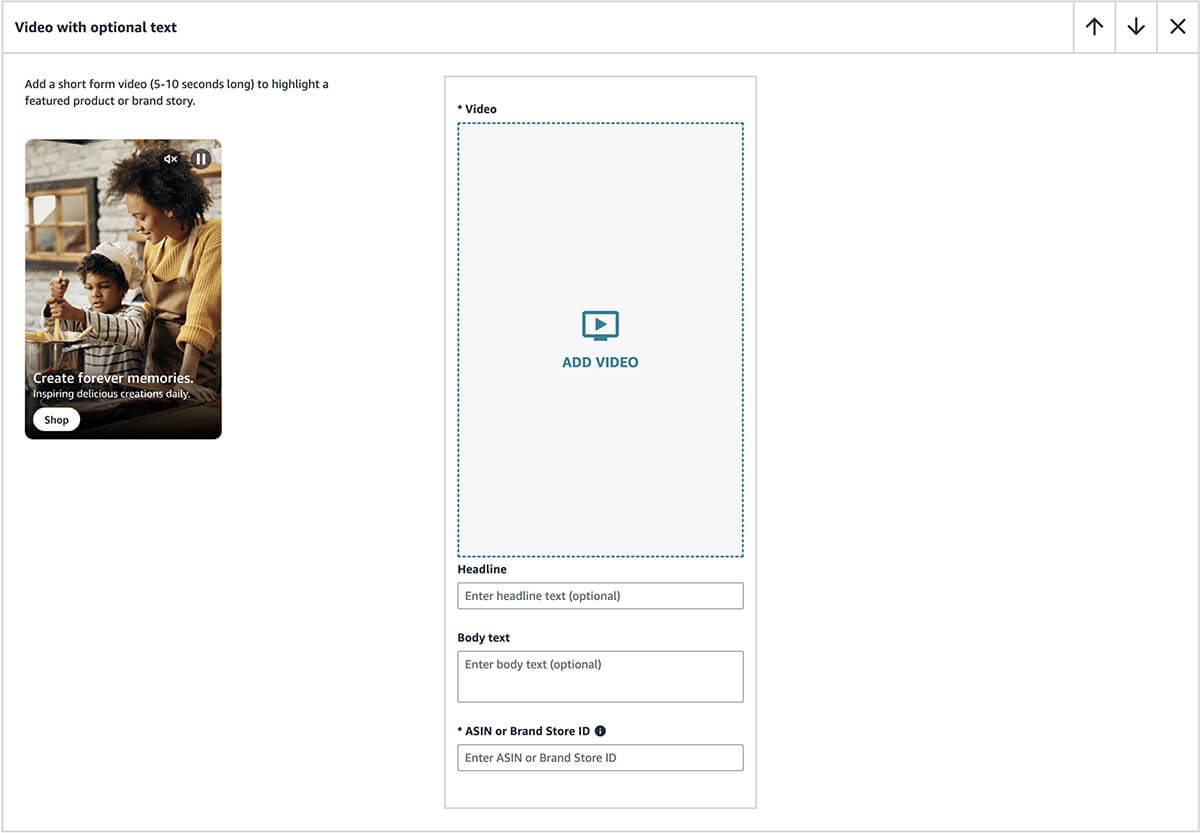Move the video section up using the up arrow
1200x833 pixels.
coord(1093,27)
